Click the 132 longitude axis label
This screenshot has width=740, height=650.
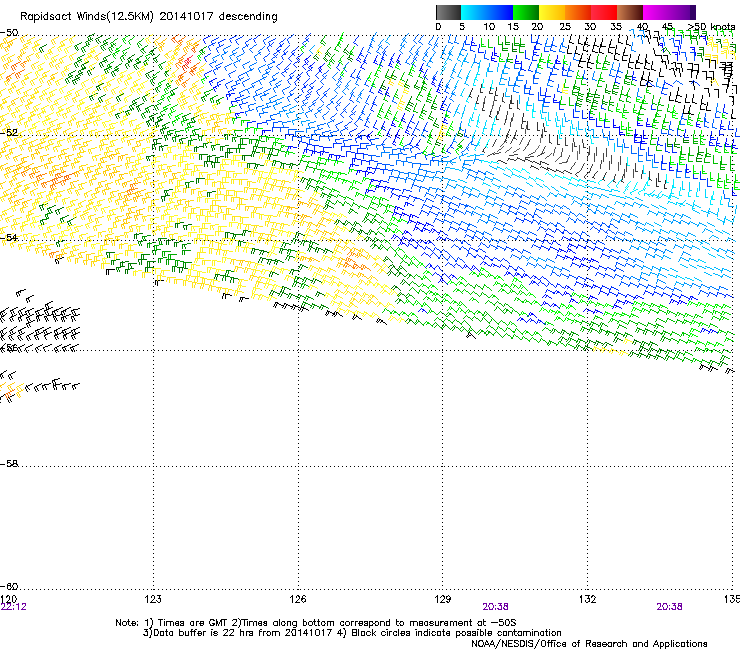point(588,599)
